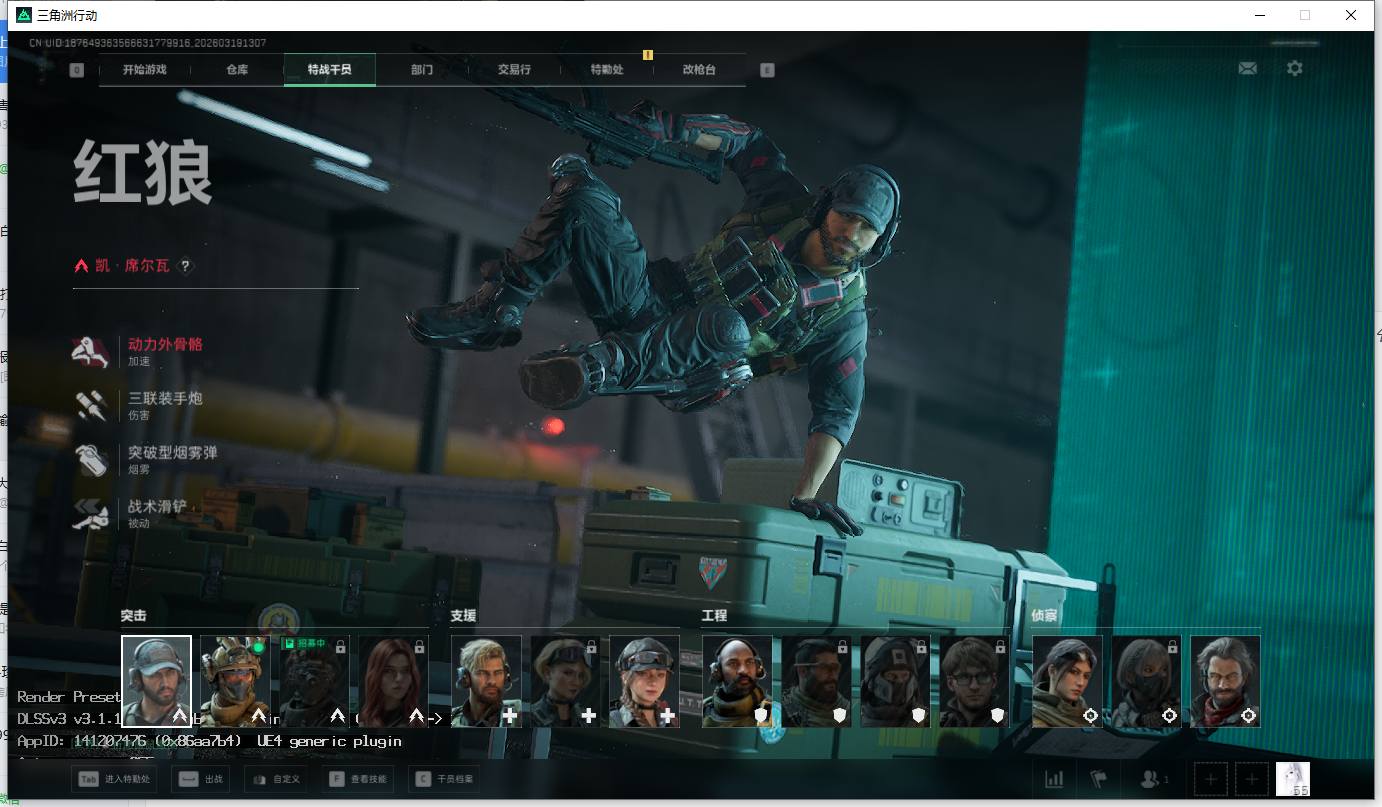Image resolution: width=1382 pixels, height=807 pixels.
Task: Select the red-haired operator under 突击
Action: (393, 681)
